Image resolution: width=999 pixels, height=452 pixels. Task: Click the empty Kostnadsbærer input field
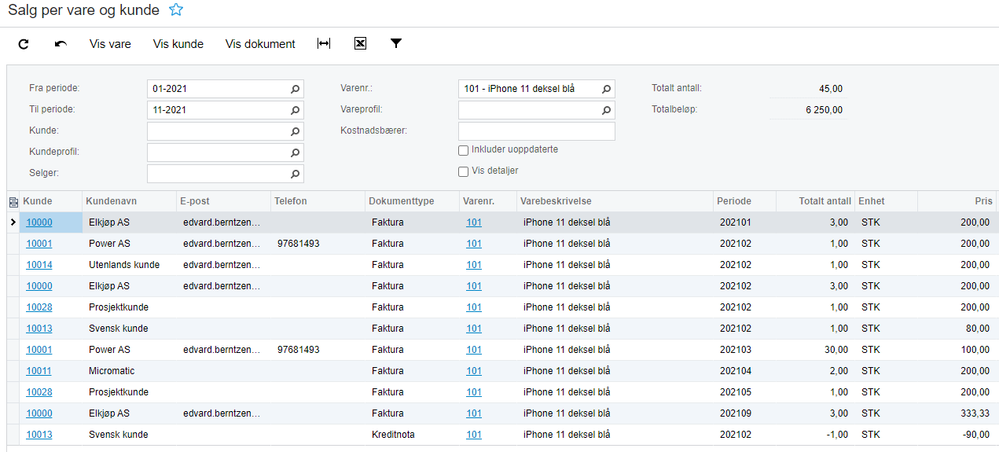tap(536, 131)
